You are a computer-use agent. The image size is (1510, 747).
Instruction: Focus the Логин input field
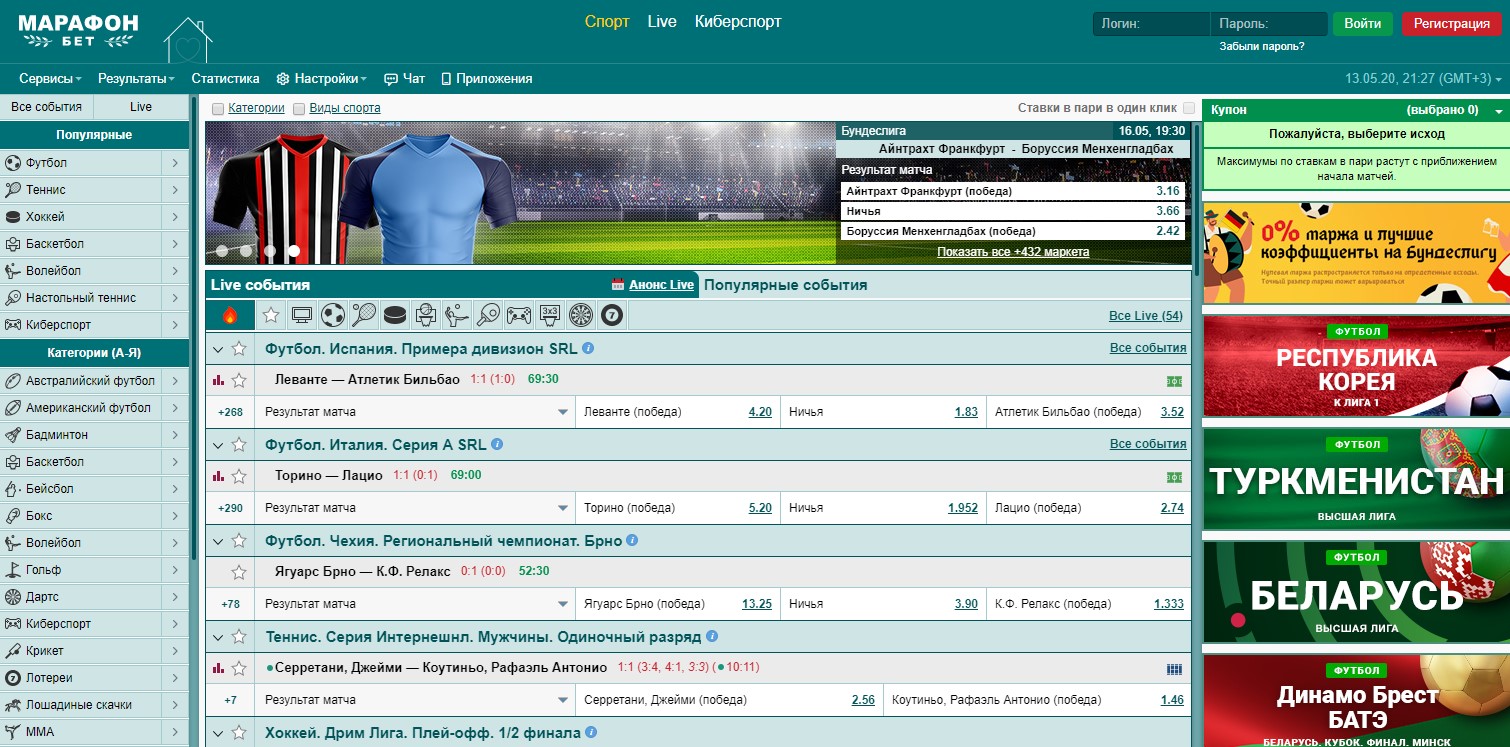[x=1151, y=24]
